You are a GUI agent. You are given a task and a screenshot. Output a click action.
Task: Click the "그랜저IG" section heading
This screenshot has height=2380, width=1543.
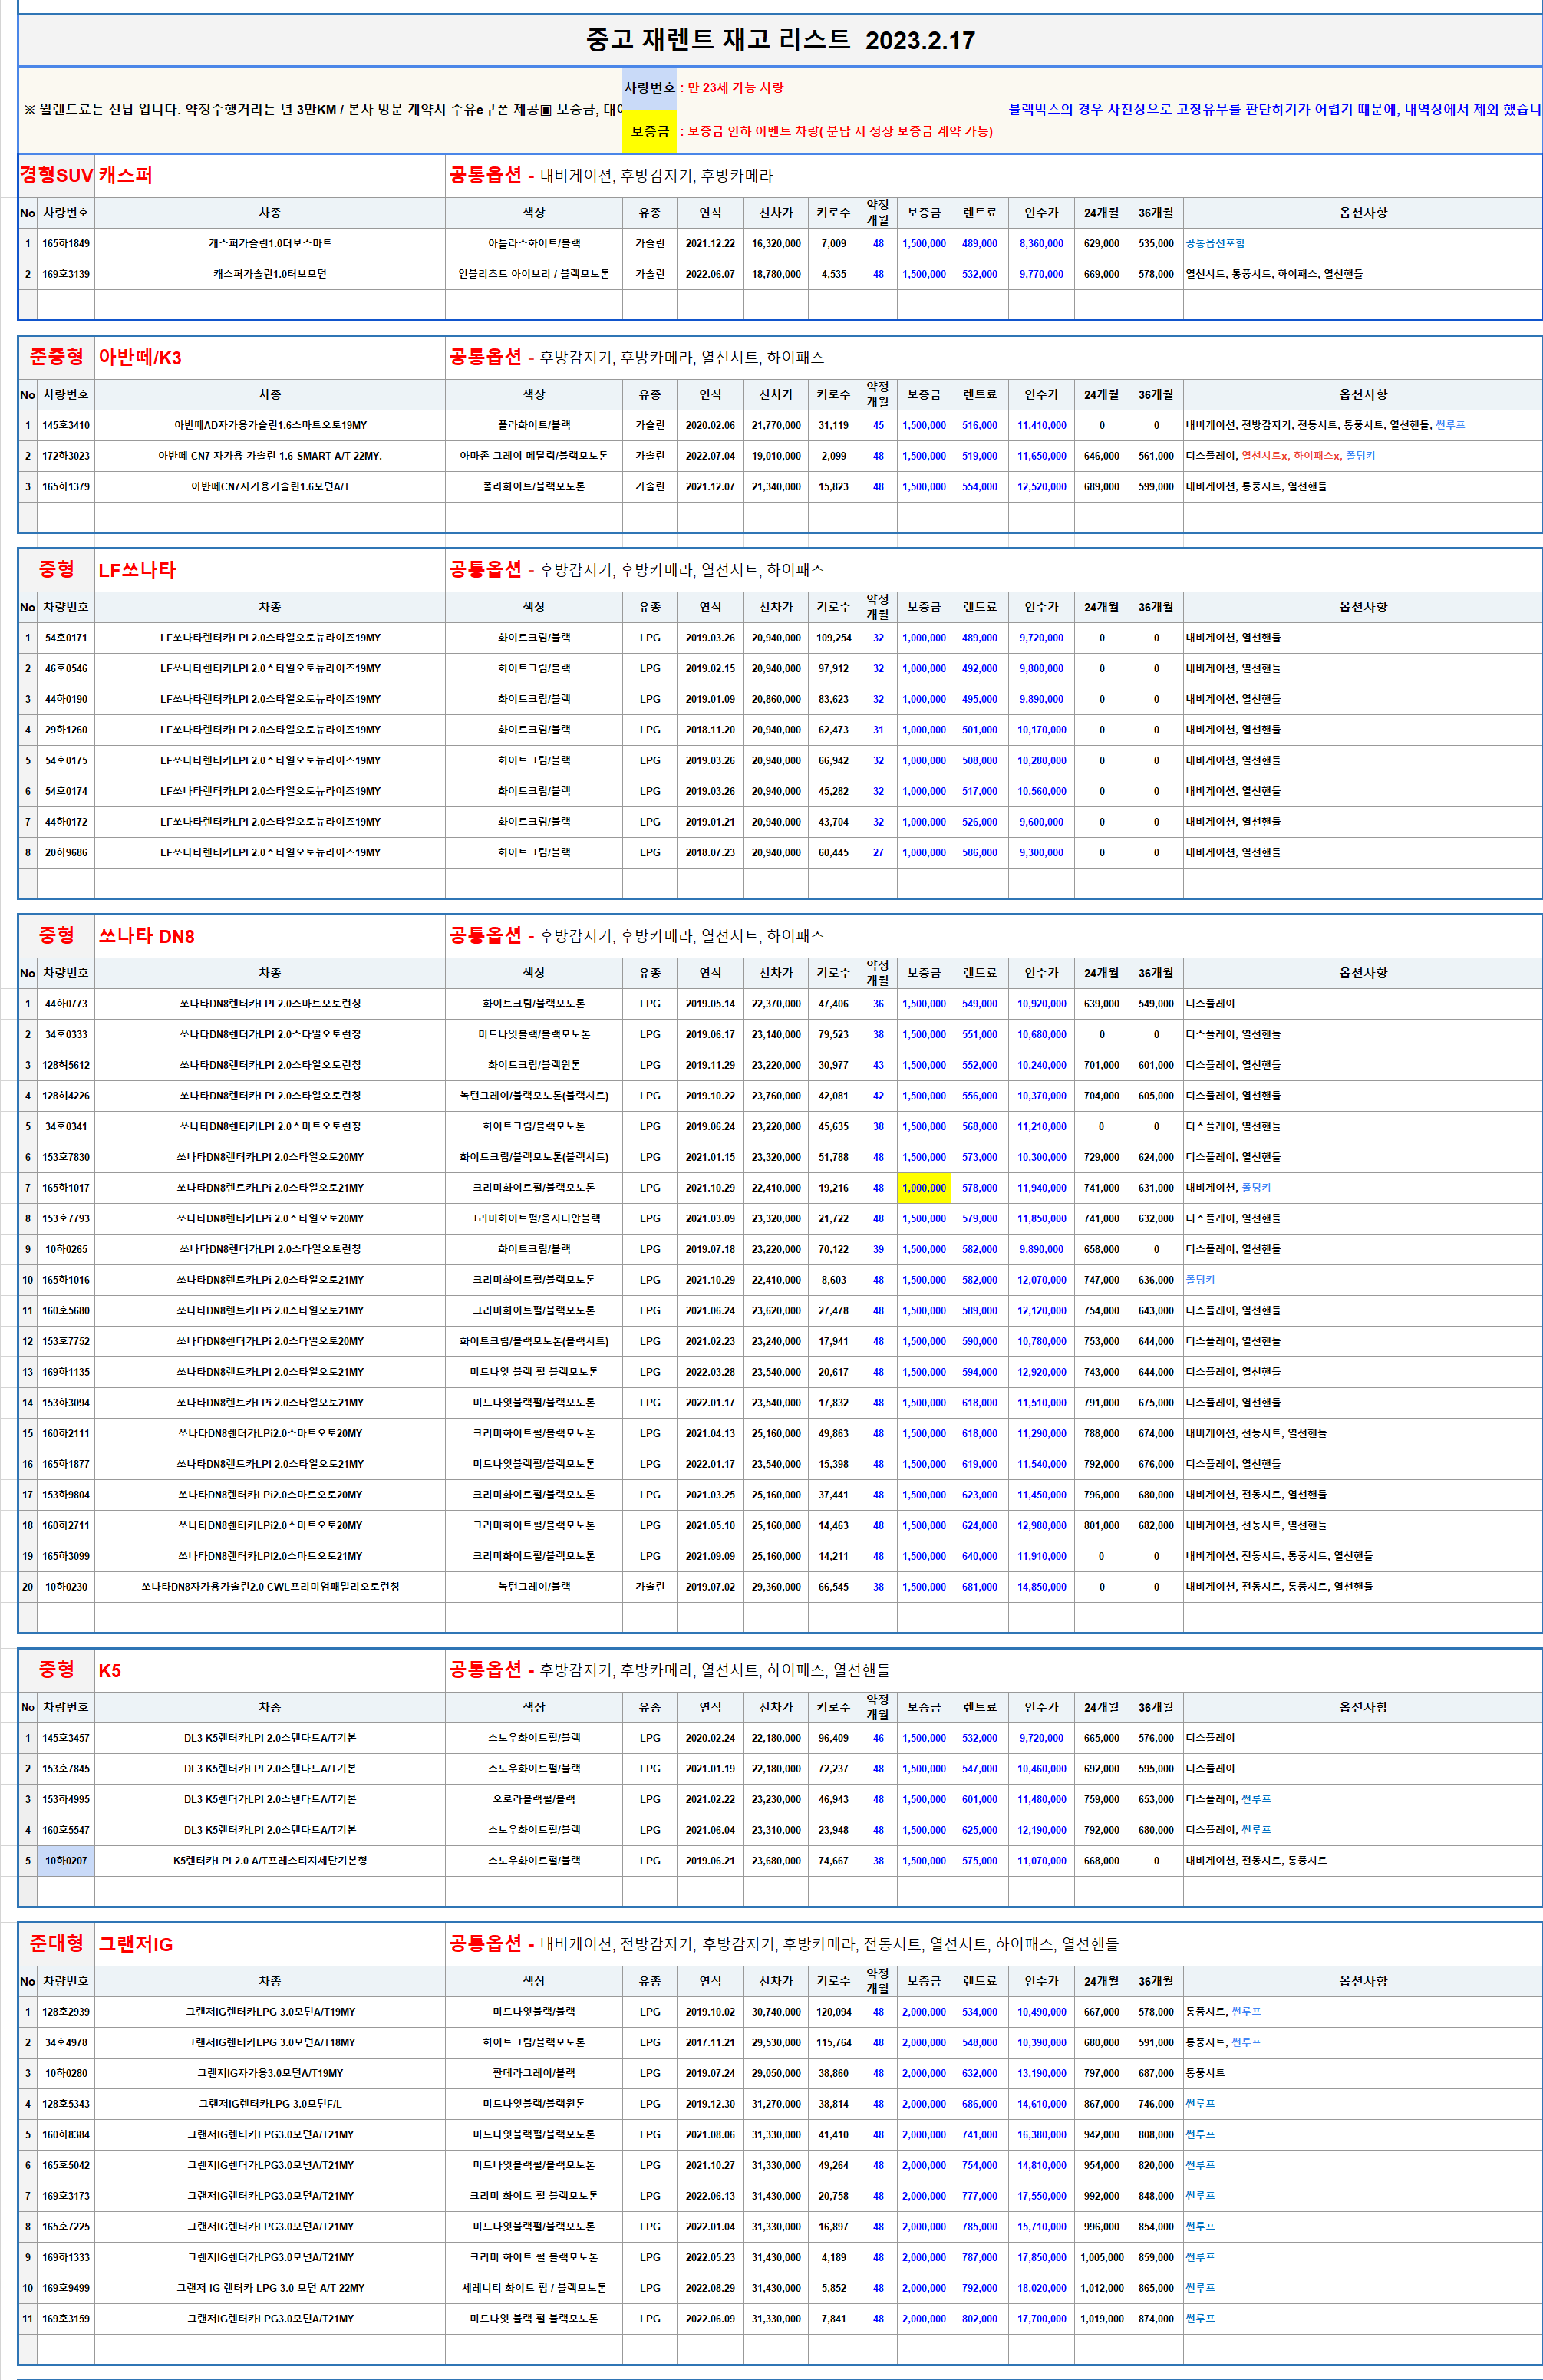tap(135, 1945)
